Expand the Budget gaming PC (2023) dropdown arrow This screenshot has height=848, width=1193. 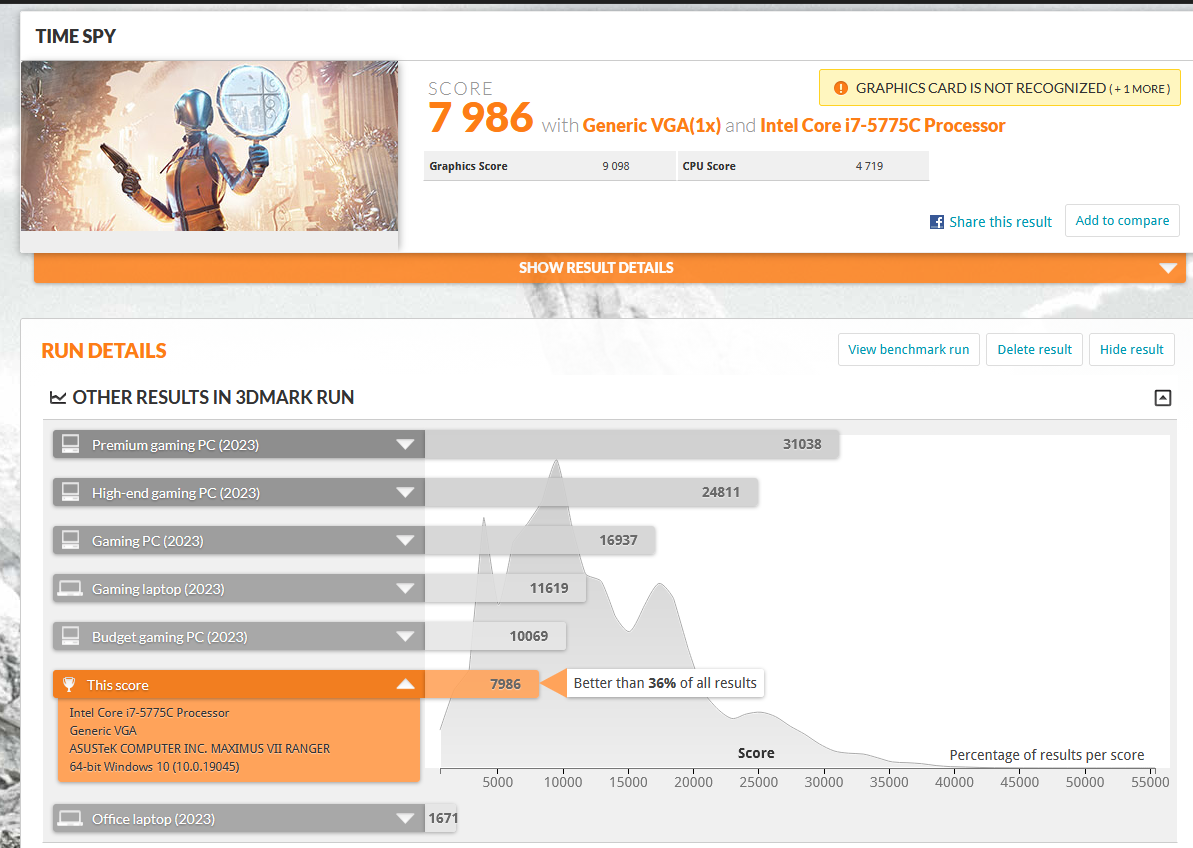pyautogui.click(x=406, y=637)
